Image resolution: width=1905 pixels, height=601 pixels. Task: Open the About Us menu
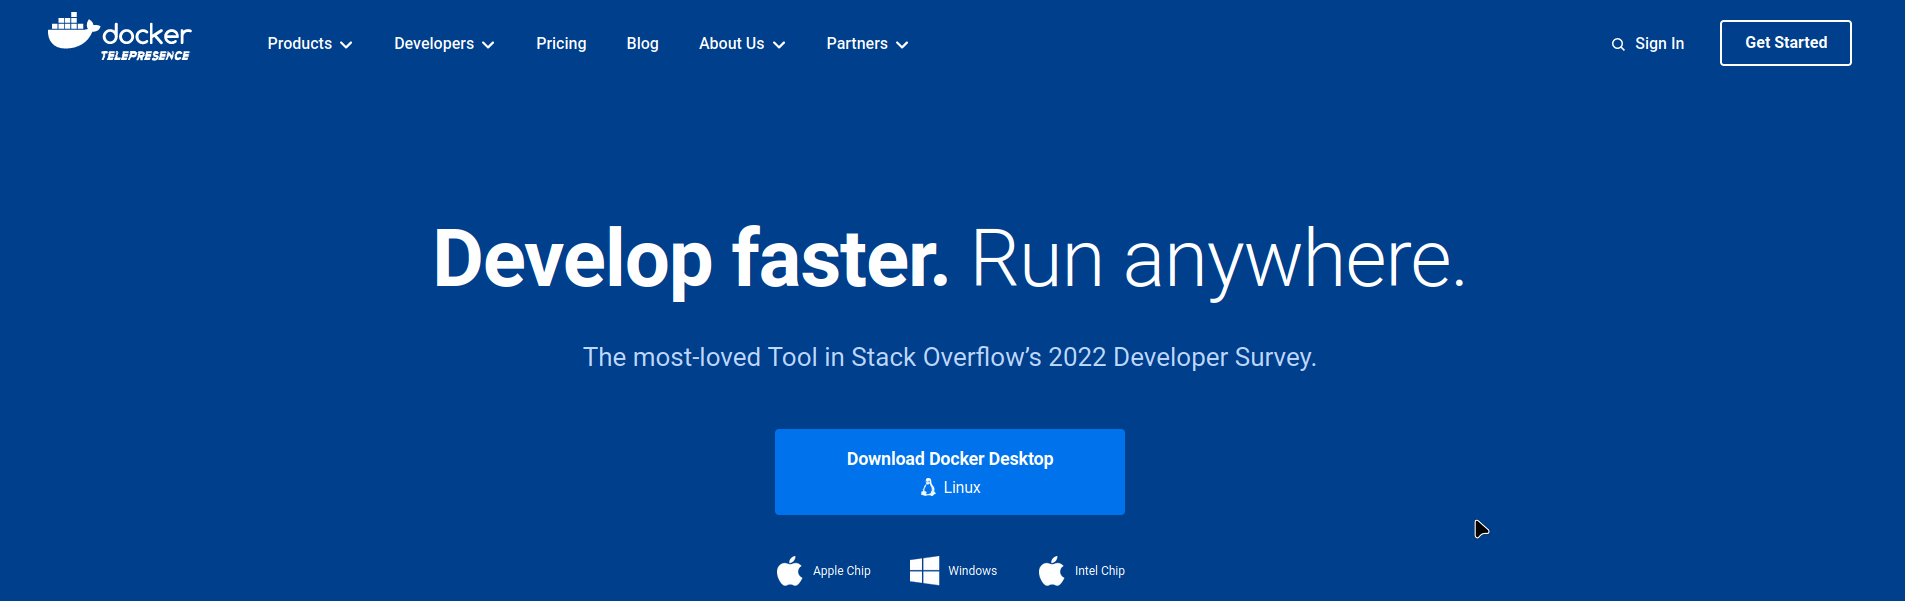(x=742, y=44)
